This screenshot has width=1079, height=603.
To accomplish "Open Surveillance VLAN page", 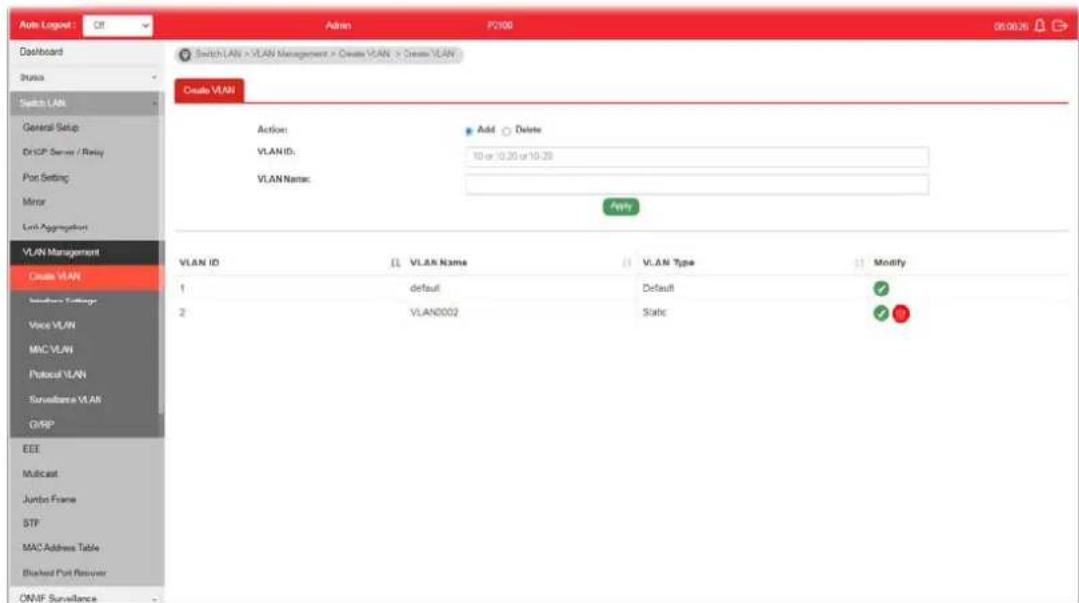I will tap(65, 400).
